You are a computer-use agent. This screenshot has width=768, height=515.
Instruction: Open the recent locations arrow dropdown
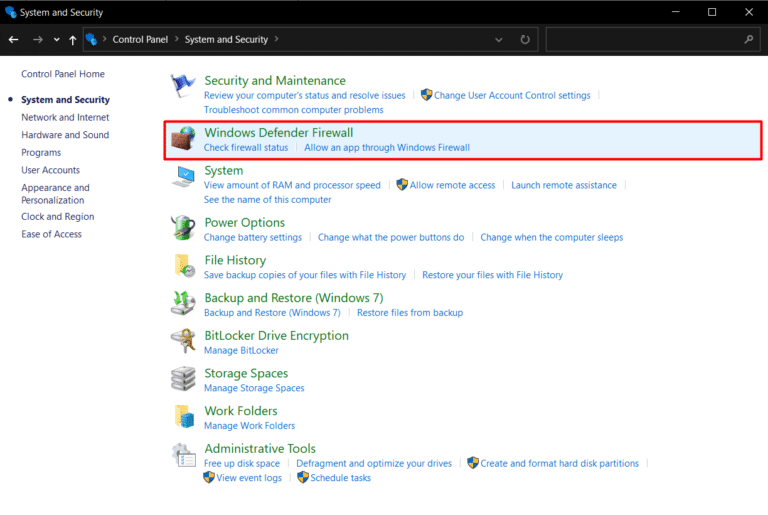56,40
